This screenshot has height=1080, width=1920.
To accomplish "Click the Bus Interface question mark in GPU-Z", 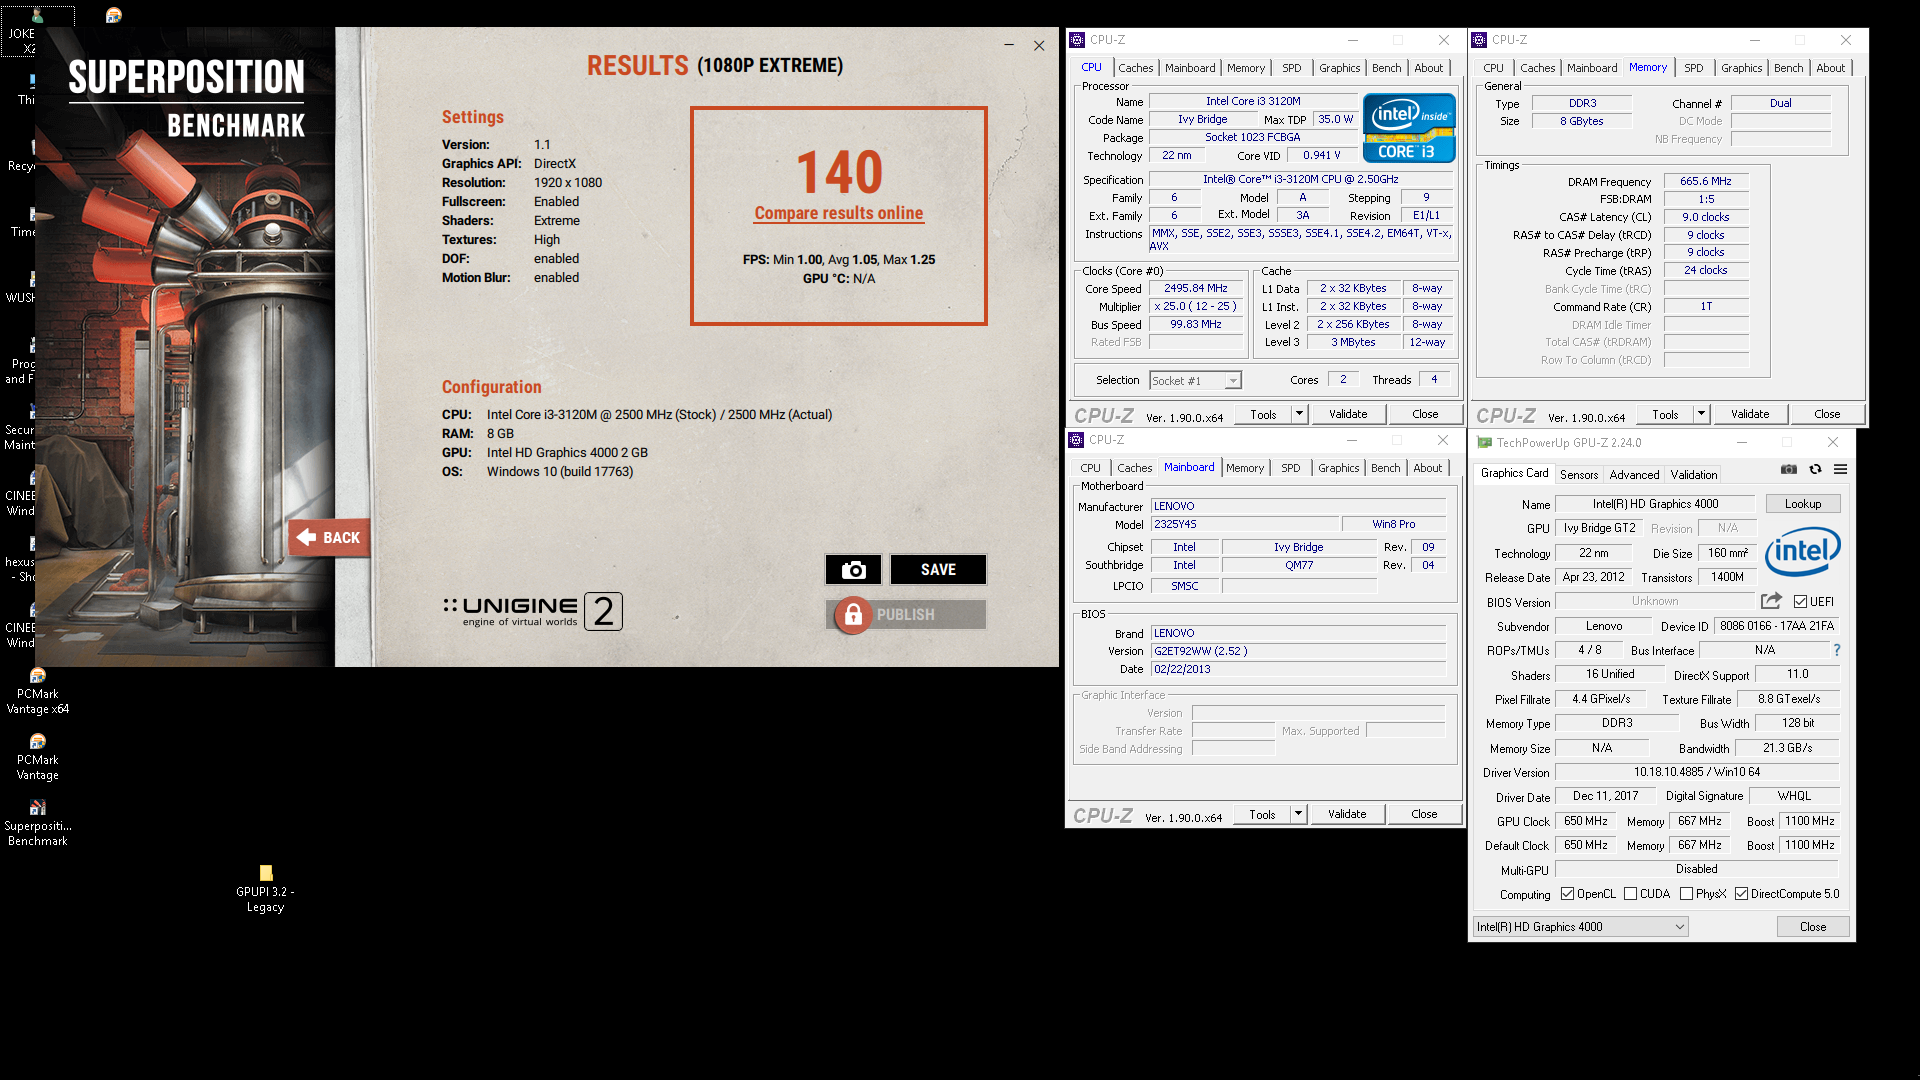I will tap(1837, 650).
